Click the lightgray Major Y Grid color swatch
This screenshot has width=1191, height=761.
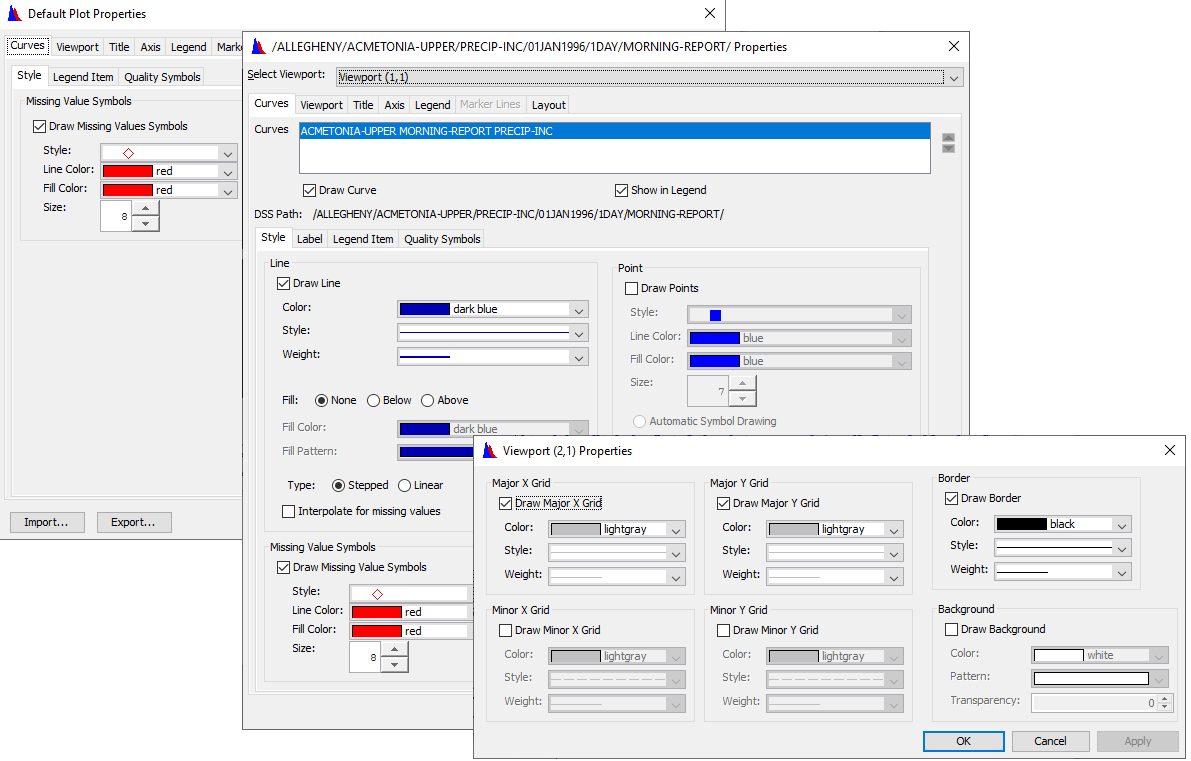click(x=793, y=529)
